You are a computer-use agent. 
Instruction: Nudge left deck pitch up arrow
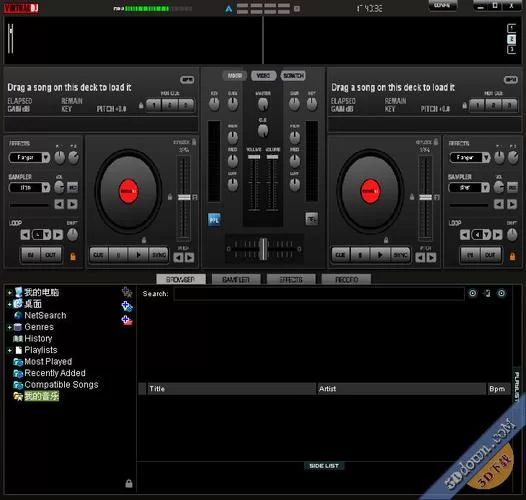tap(190, 258)
